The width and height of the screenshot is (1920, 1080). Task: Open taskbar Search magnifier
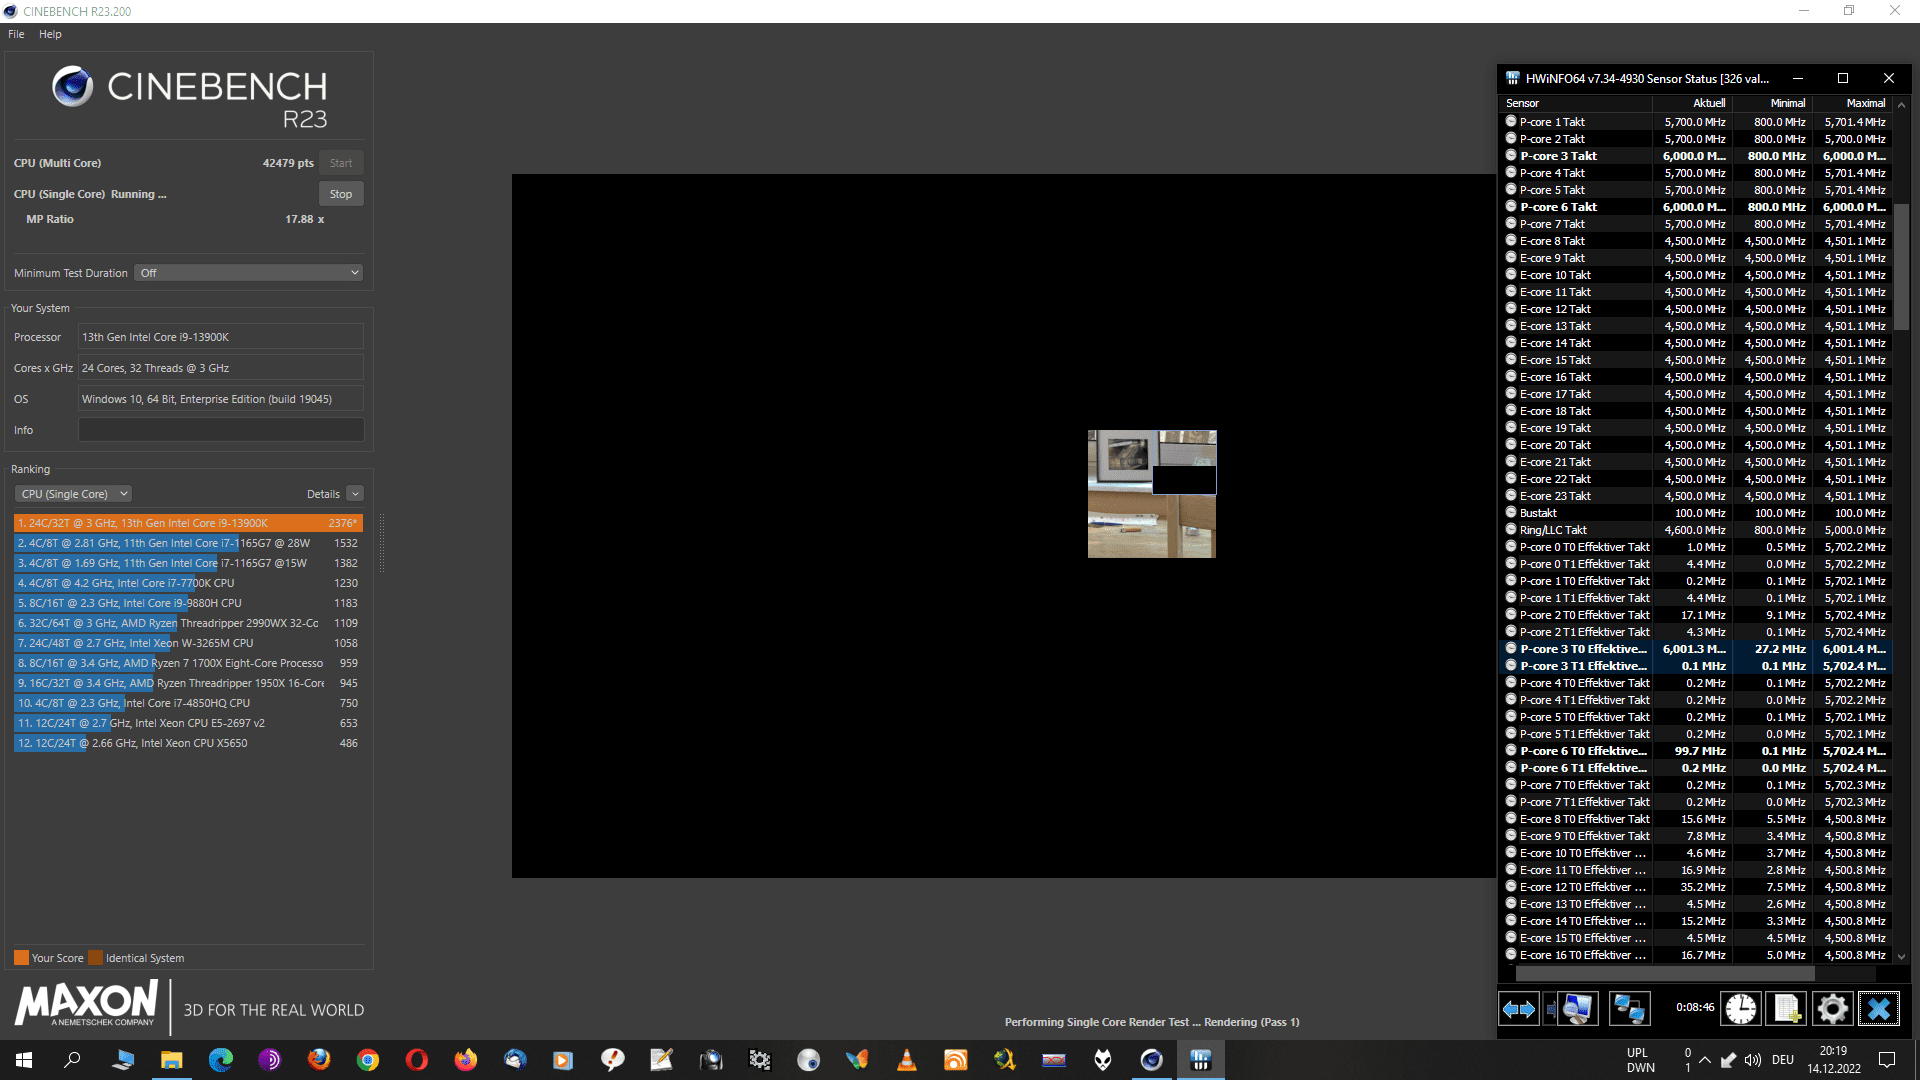coord(72,1060)
